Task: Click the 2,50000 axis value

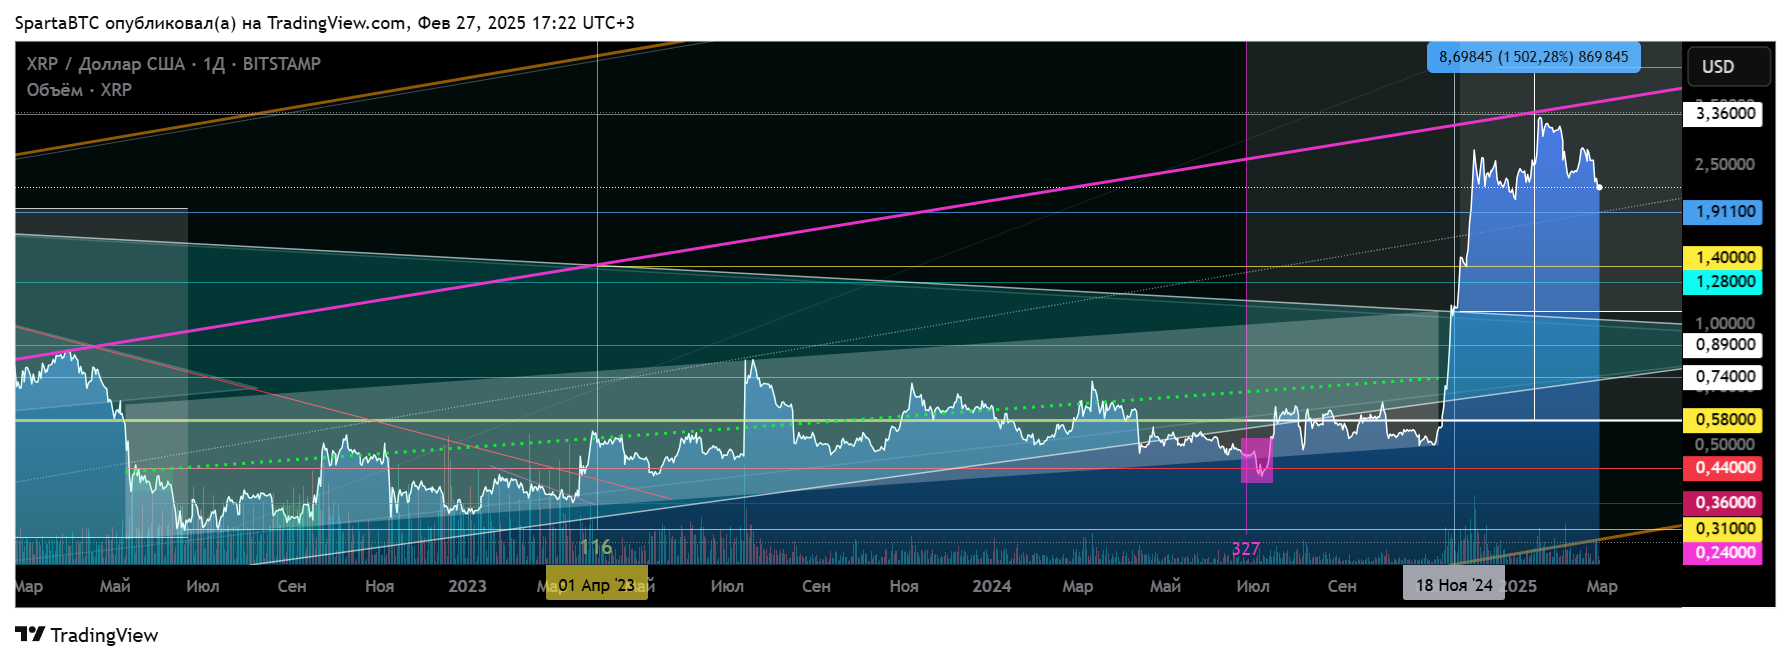Action: [x=1725, y=164]
